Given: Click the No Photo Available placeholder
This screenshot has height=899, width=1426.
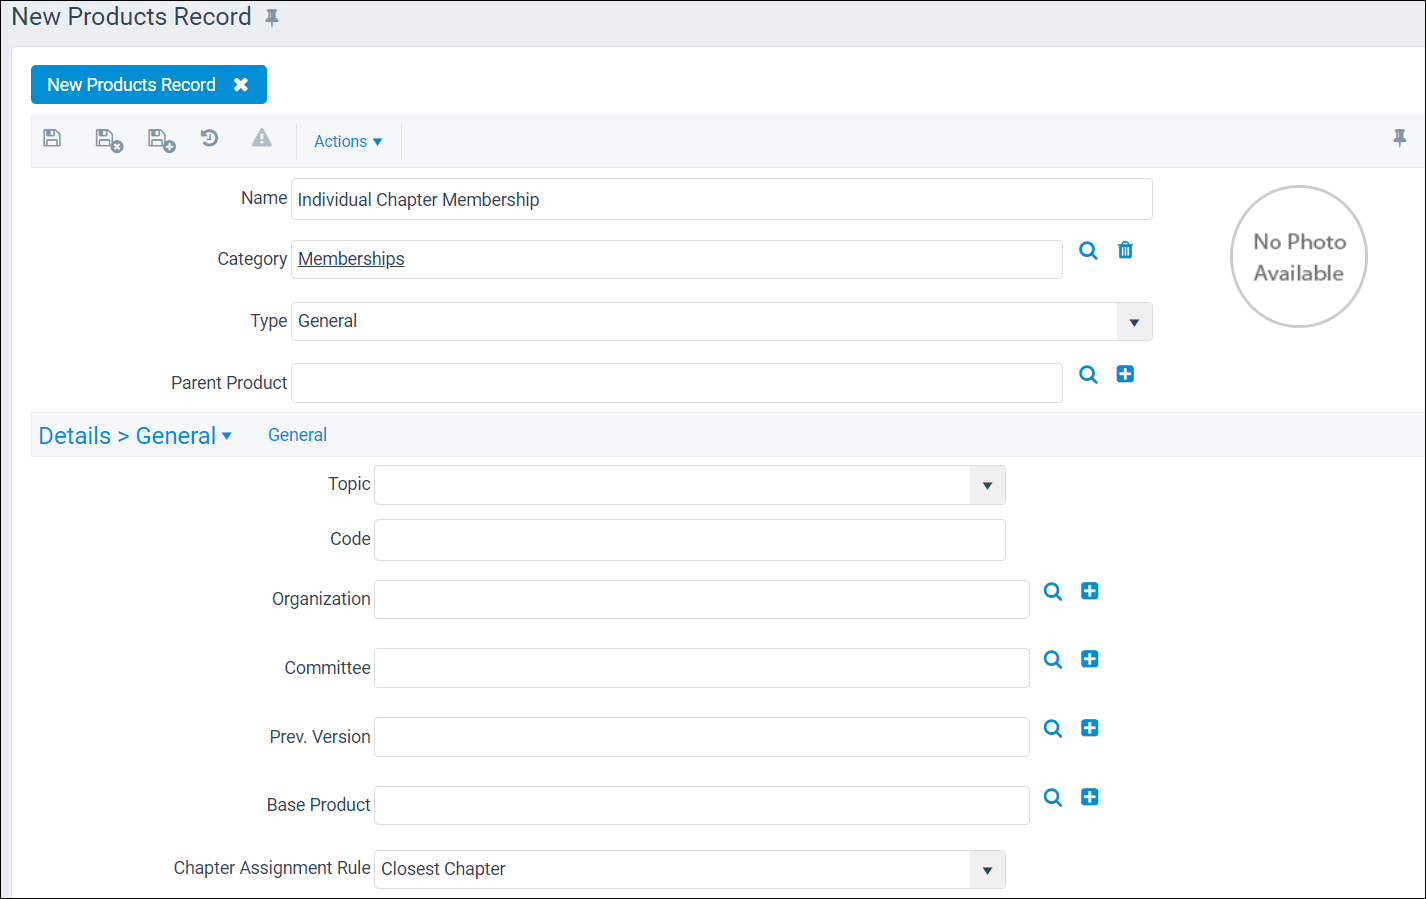Looking at the screenshot, I should click(1299, 256).
